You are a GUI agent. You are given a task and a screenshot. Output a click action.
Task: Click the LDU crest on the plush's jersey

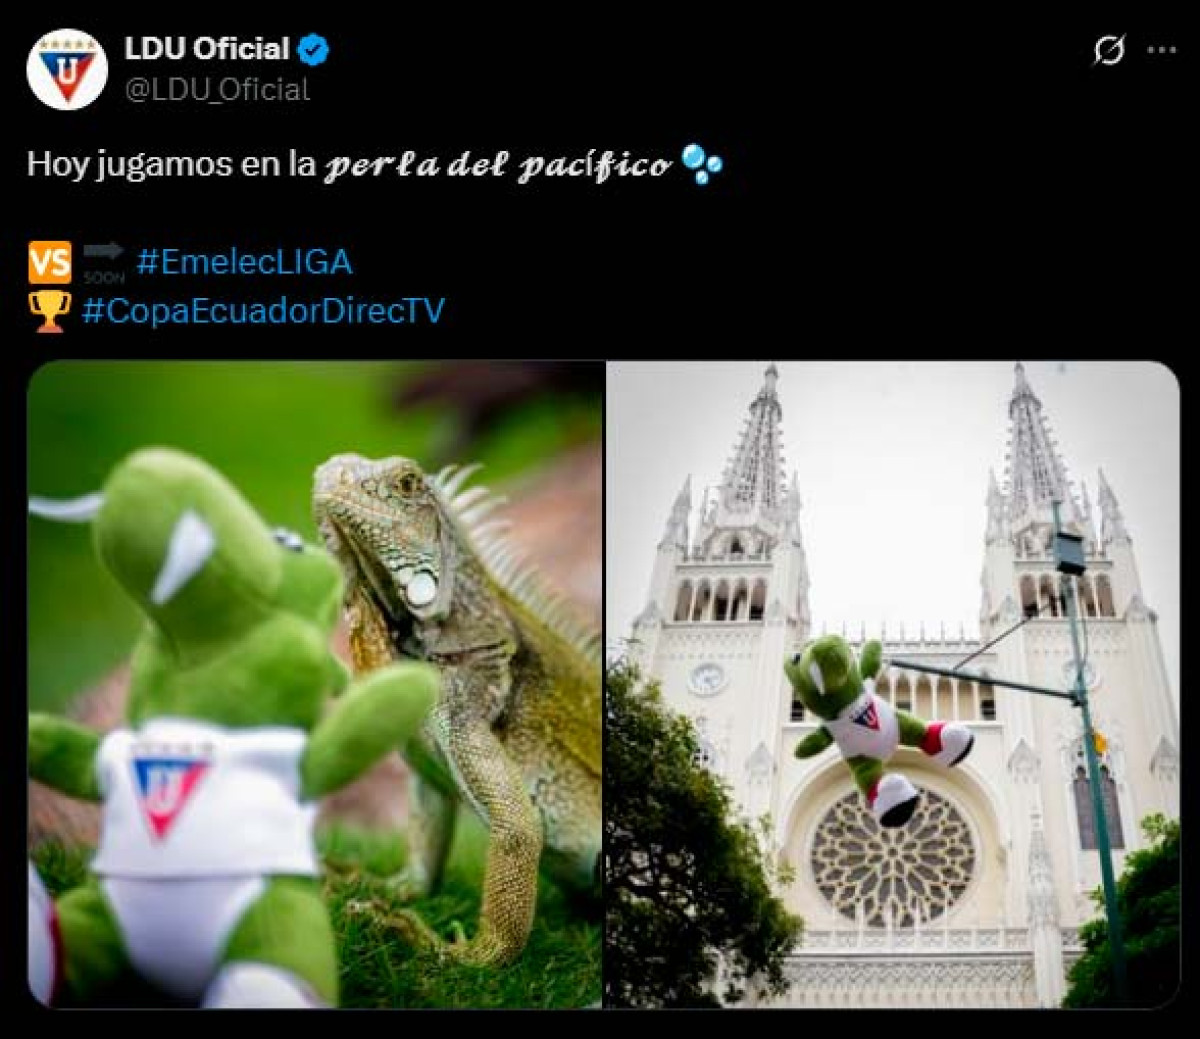click(168, 793)
